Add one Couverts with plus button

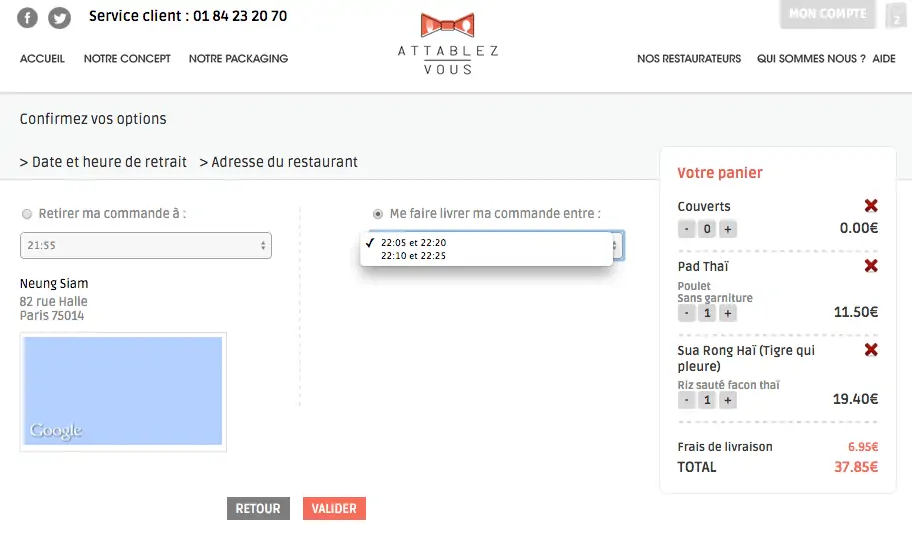click(728, 229)
